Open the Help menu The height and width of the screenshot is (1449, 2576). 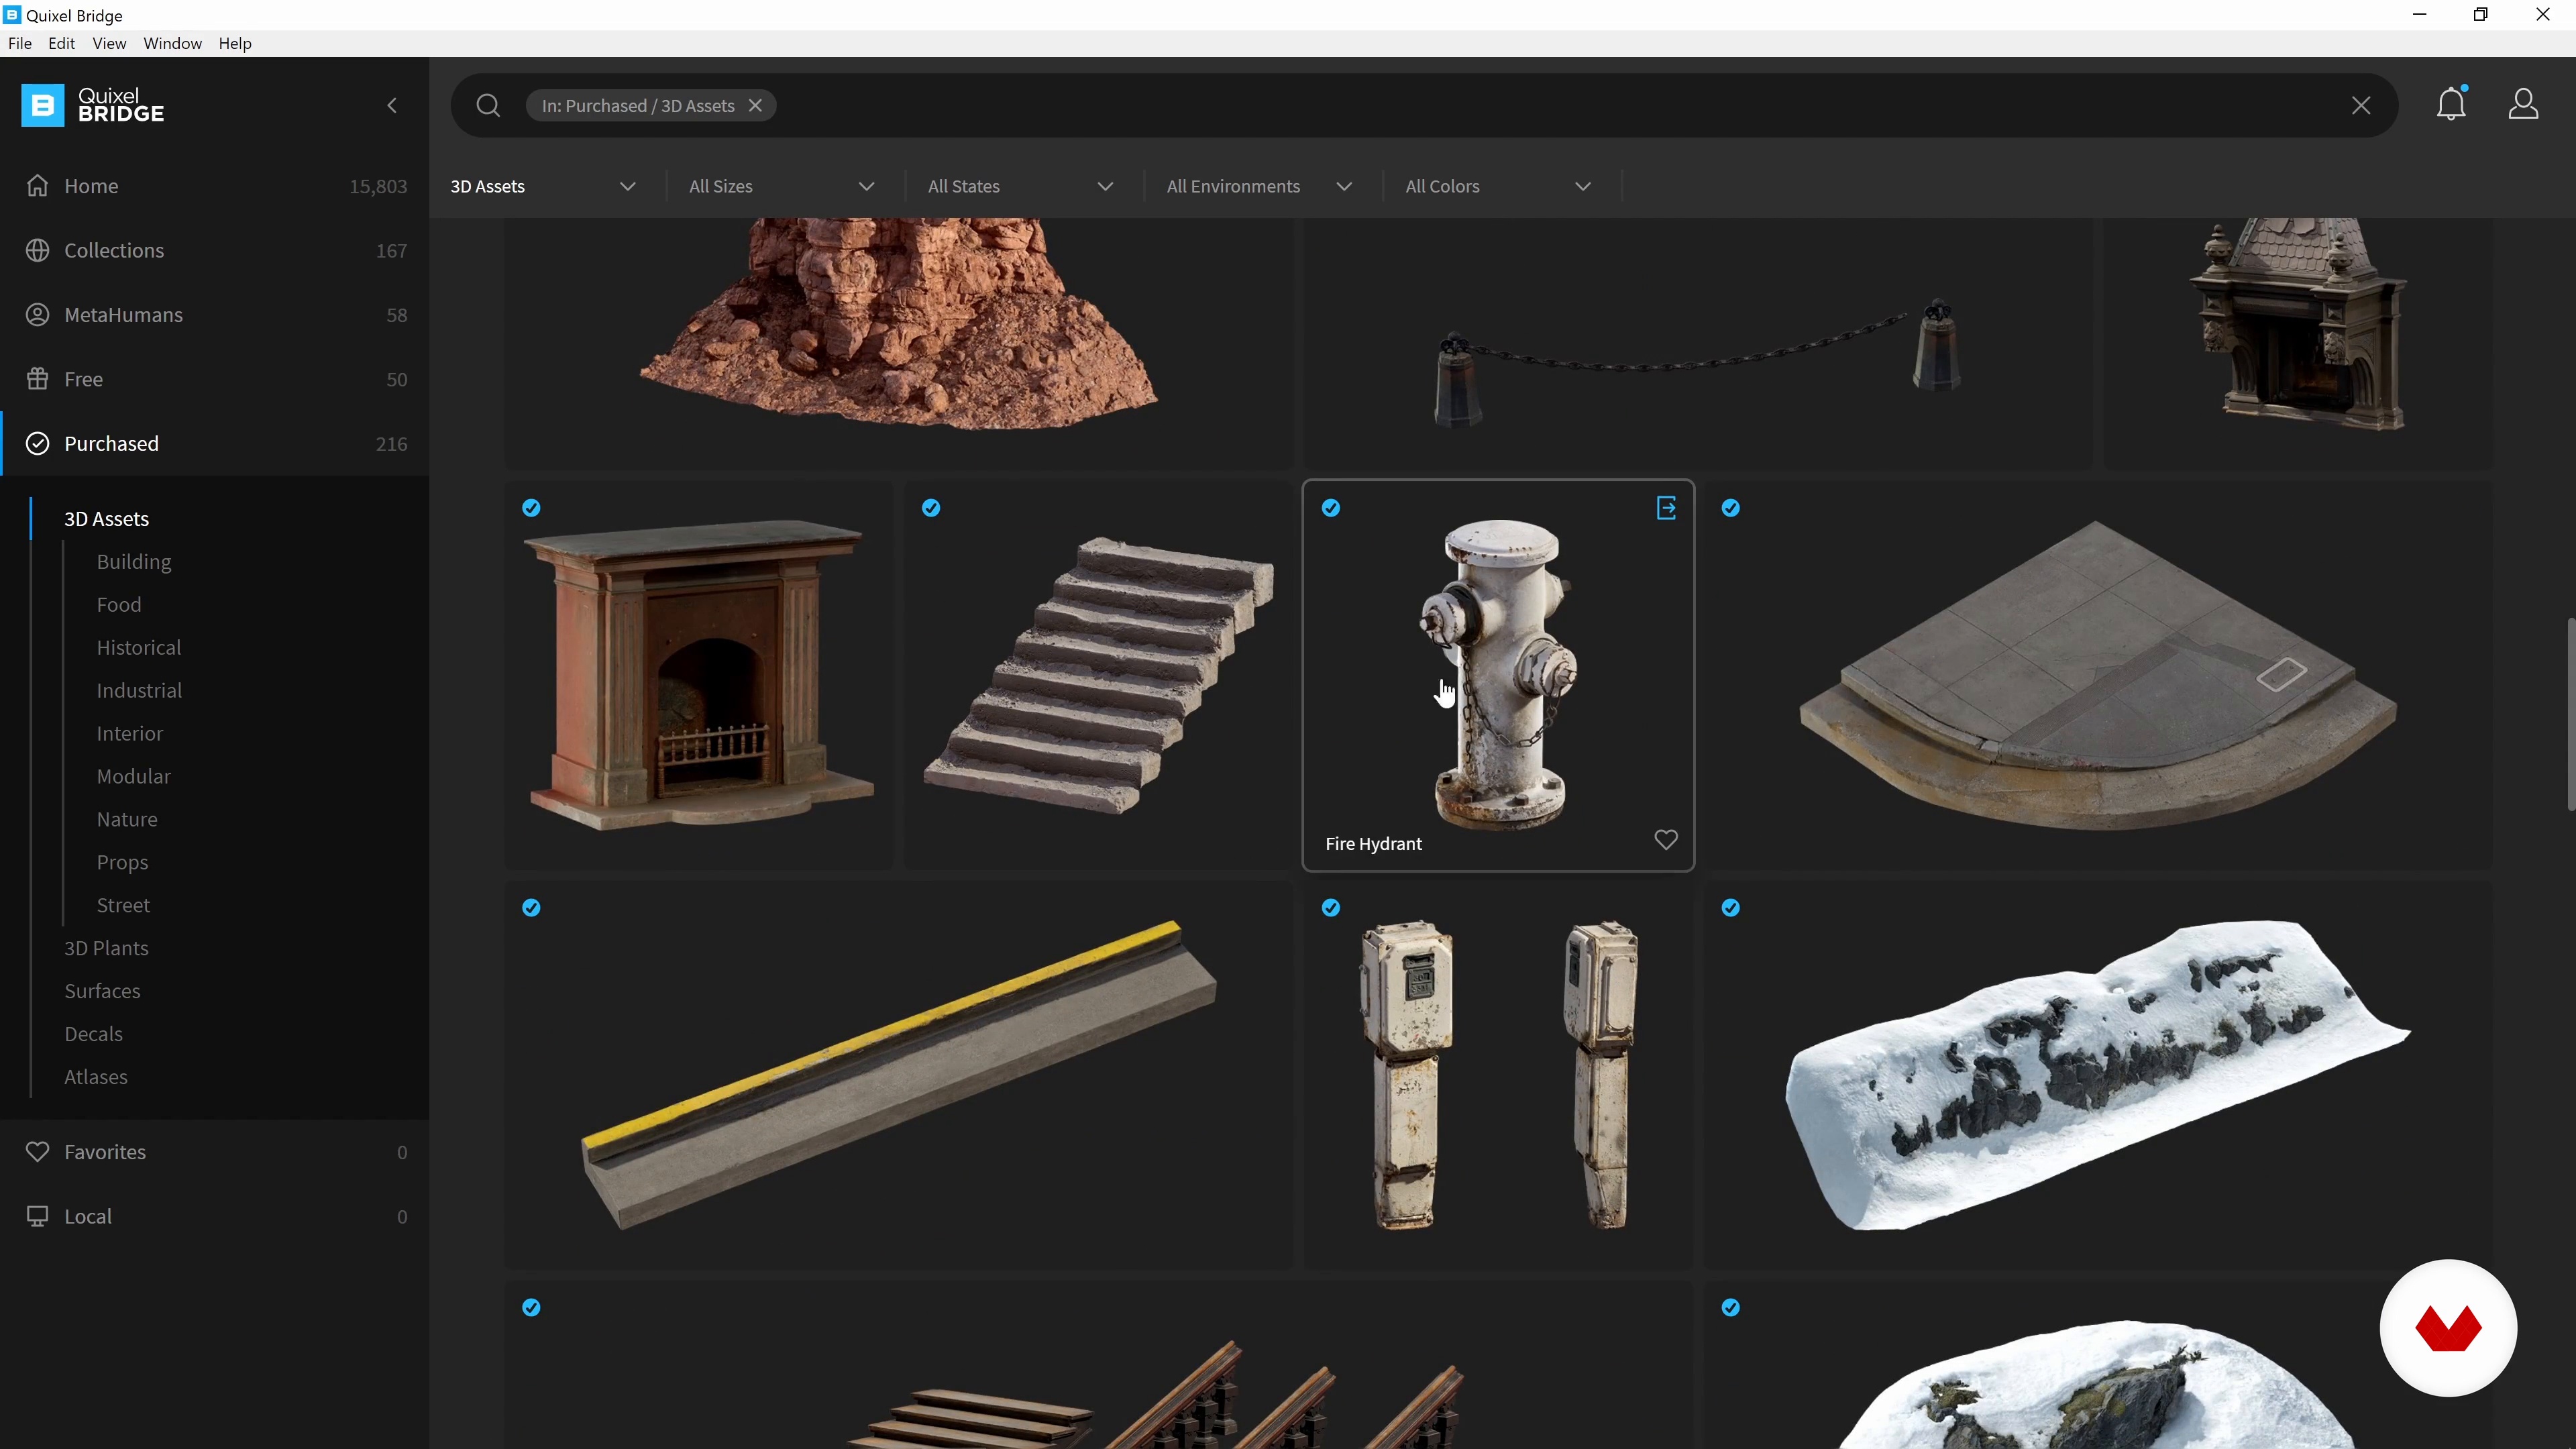point(235,43)
